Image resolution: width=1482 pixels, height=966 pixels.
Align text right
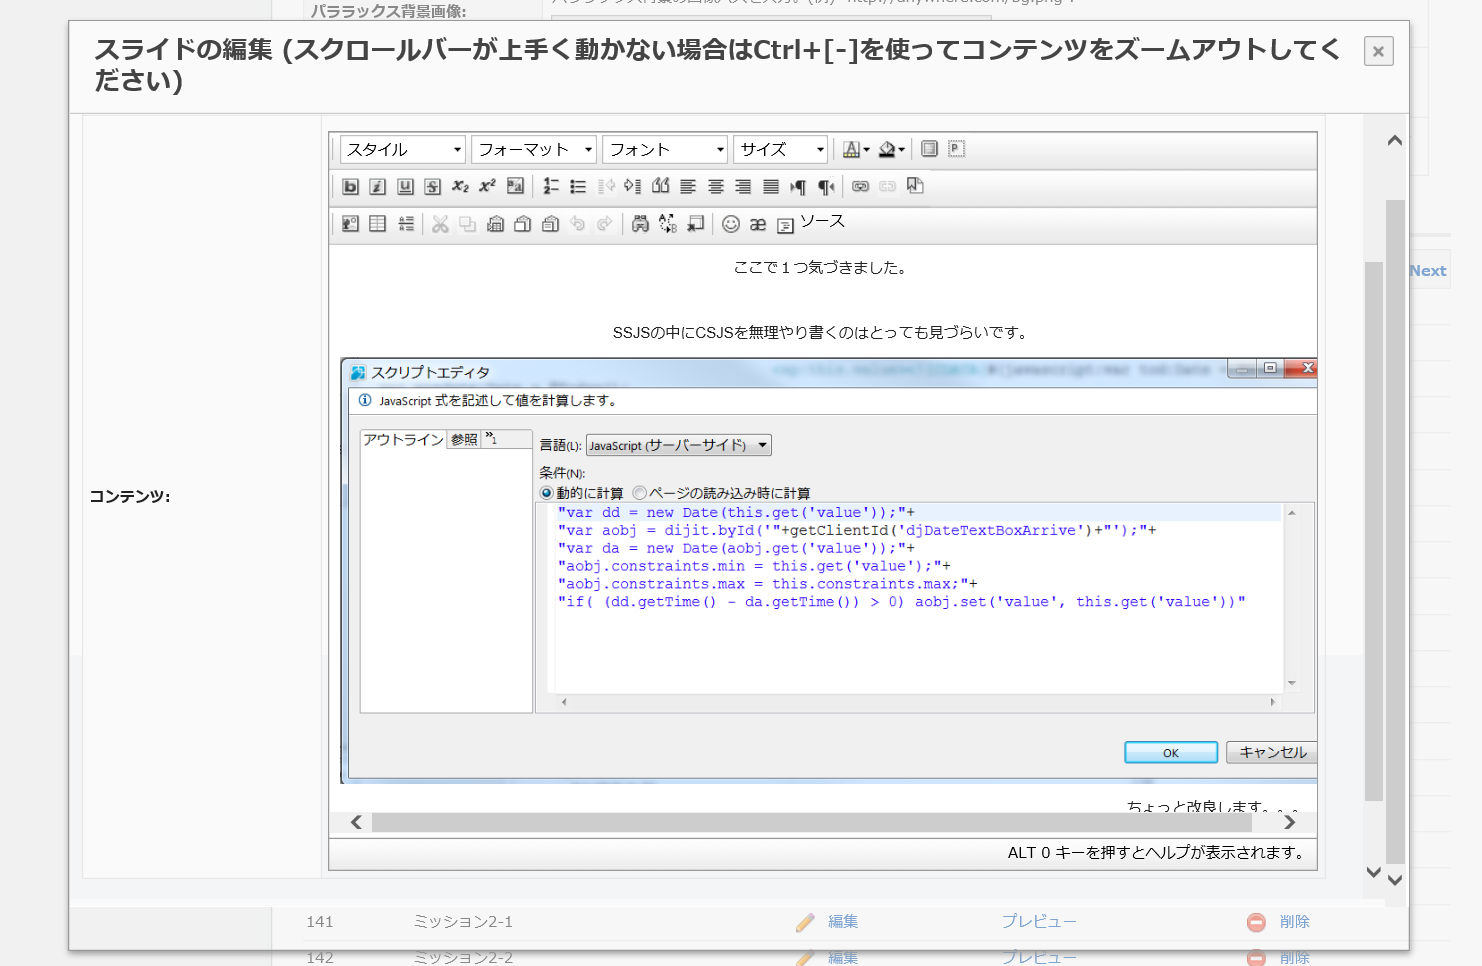(743, 186)
